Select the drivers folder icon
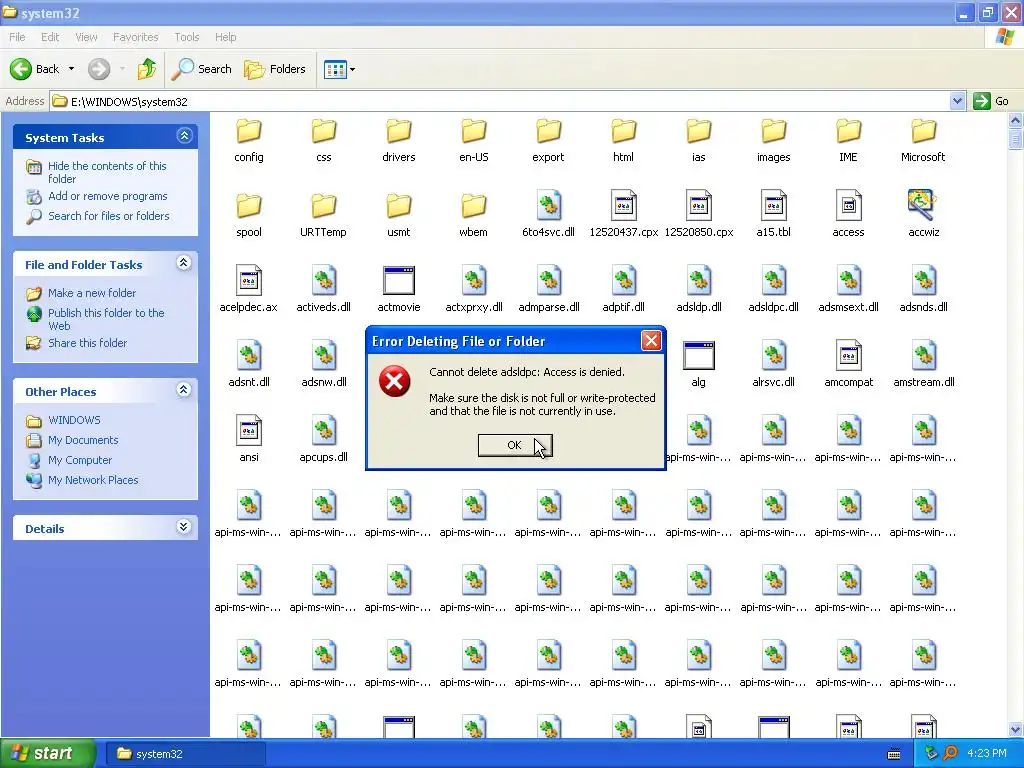The image size is (1024, 768). point(399,131)
